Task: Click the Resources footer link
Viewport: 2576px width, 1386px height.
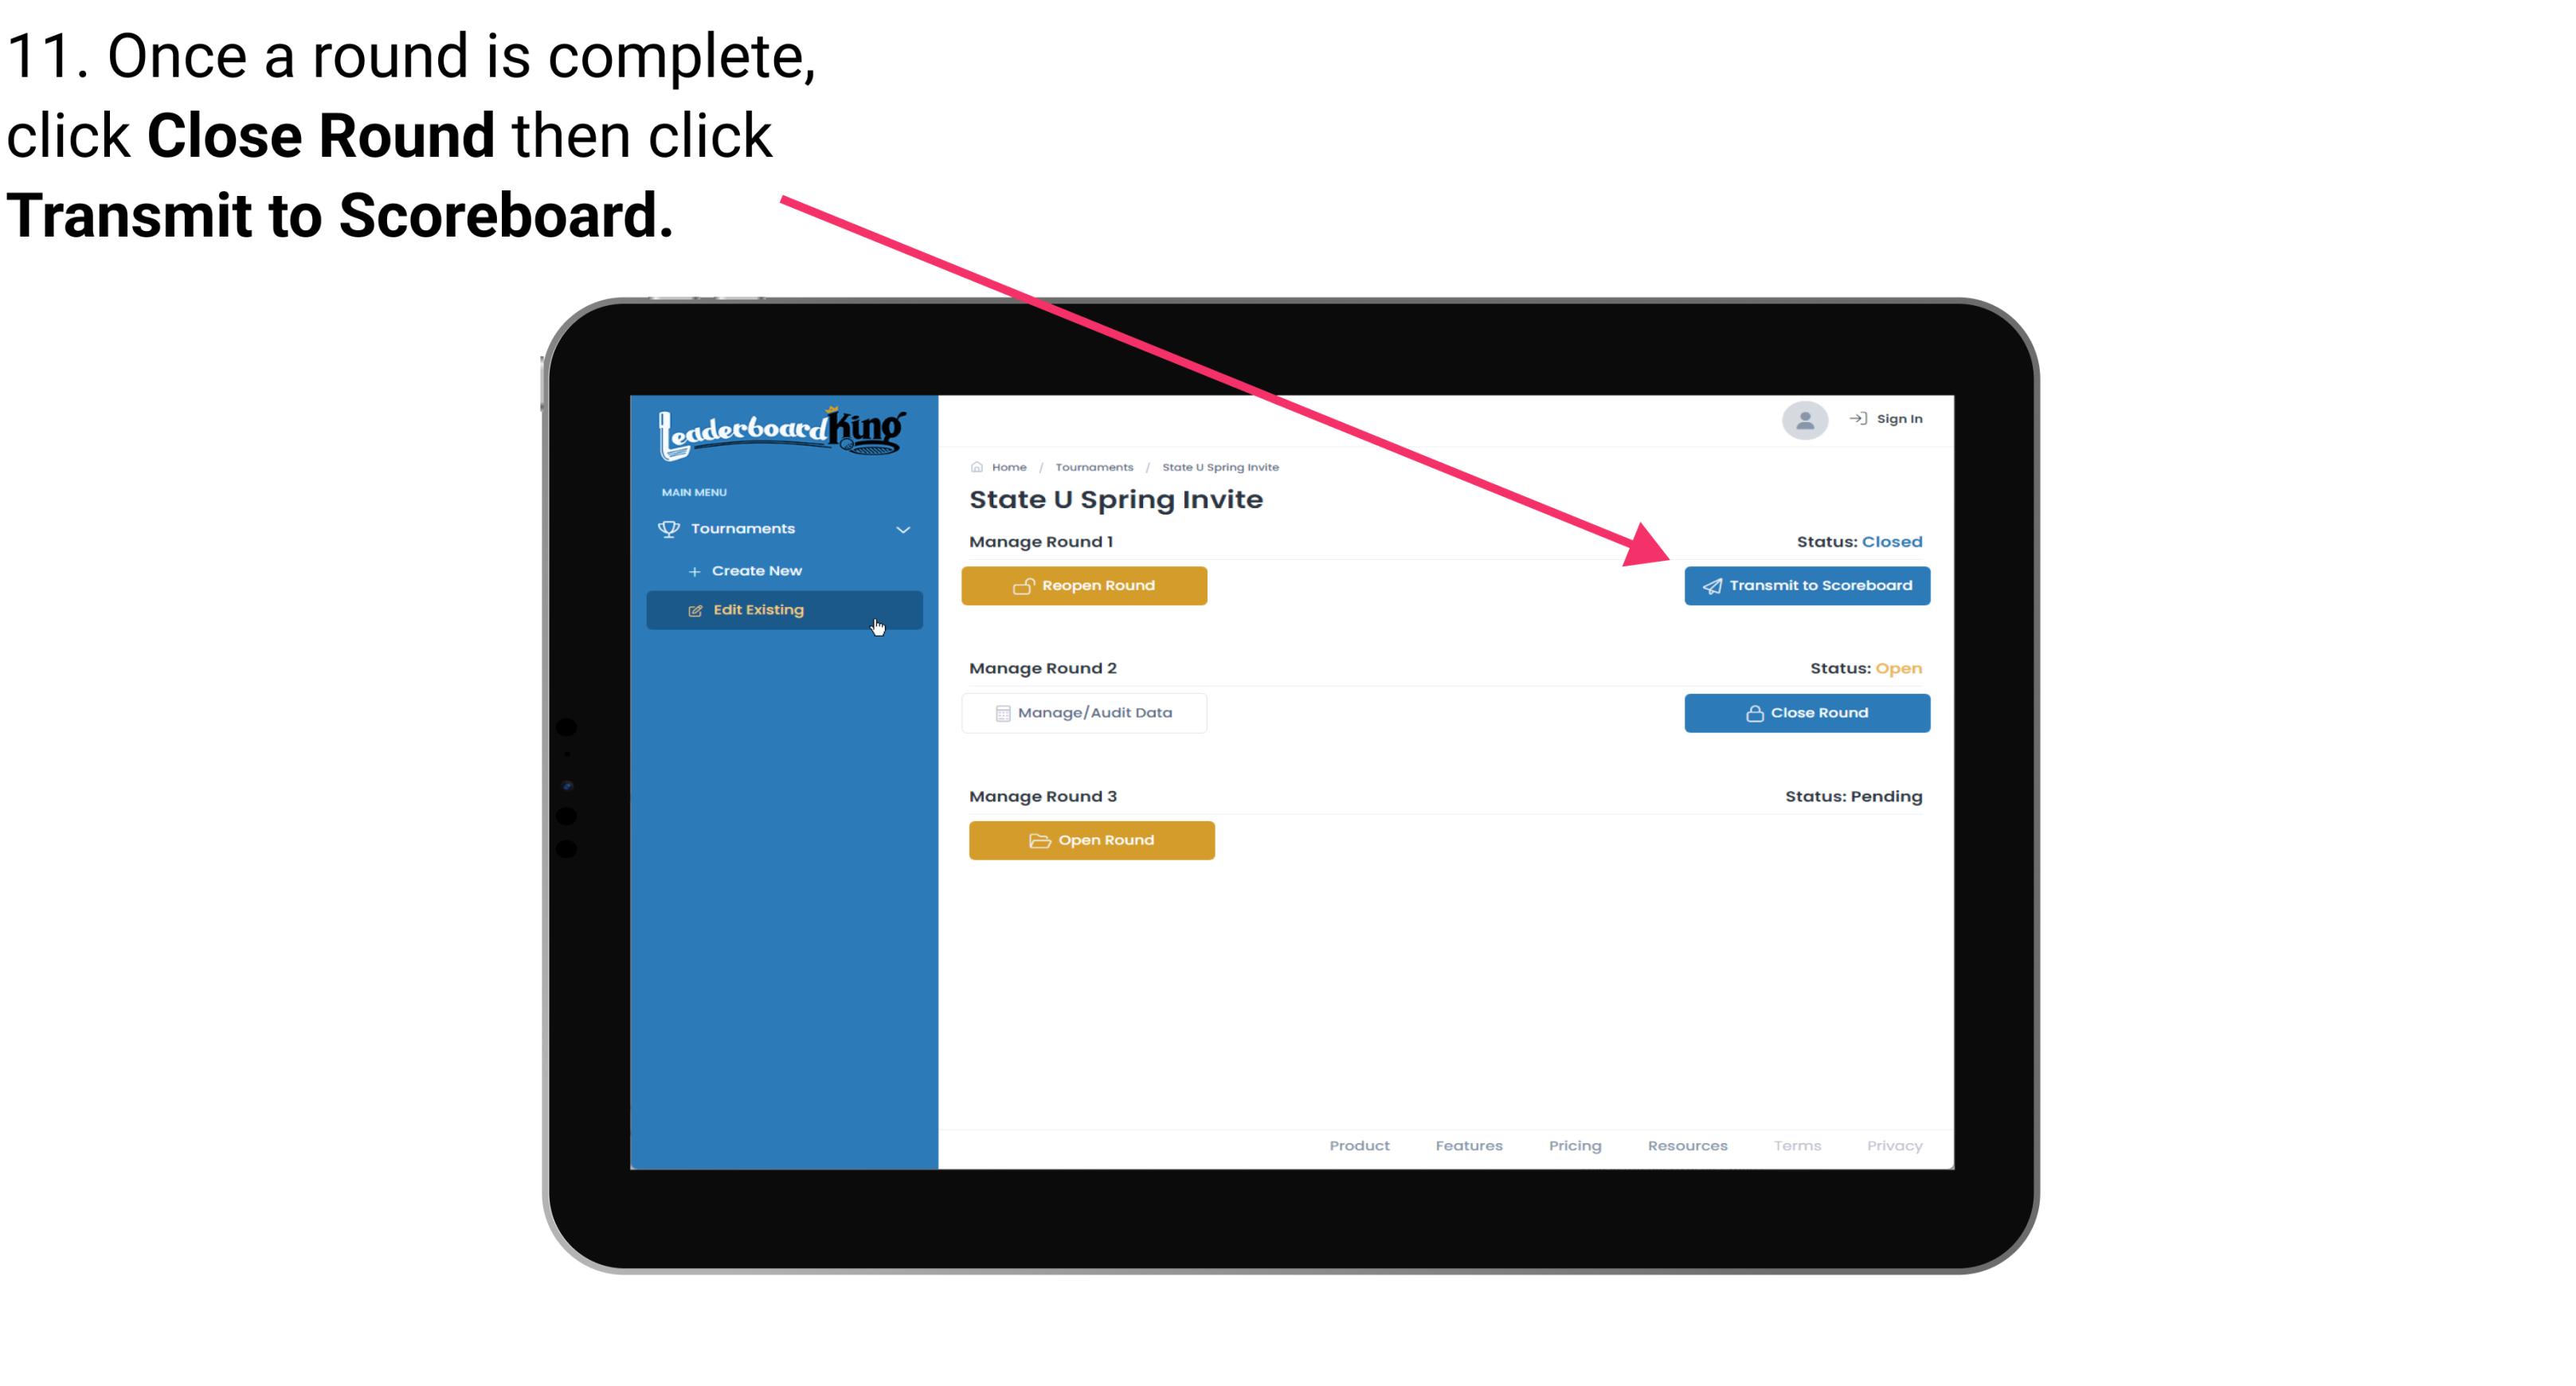Action: 1689,1144
